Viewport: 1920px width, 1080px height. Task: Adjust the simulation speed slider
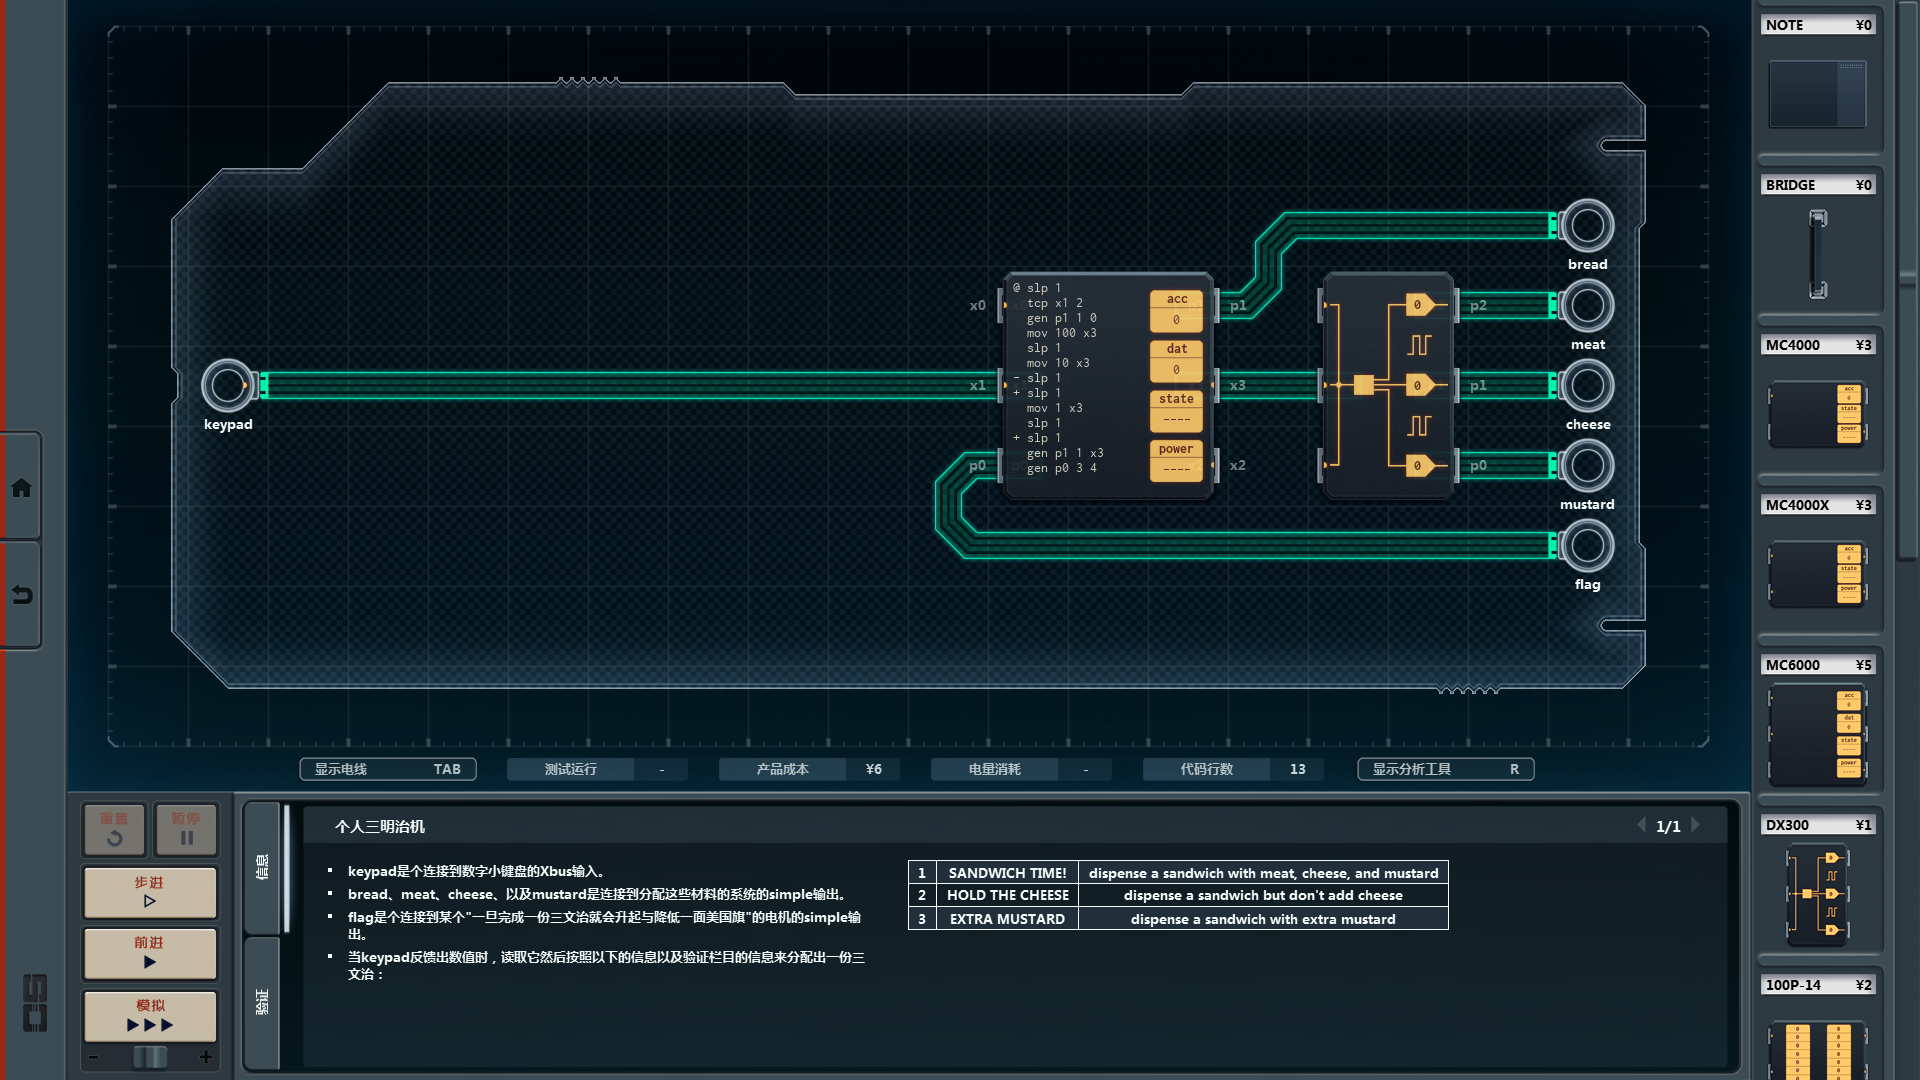click(x=150, y=1057)
